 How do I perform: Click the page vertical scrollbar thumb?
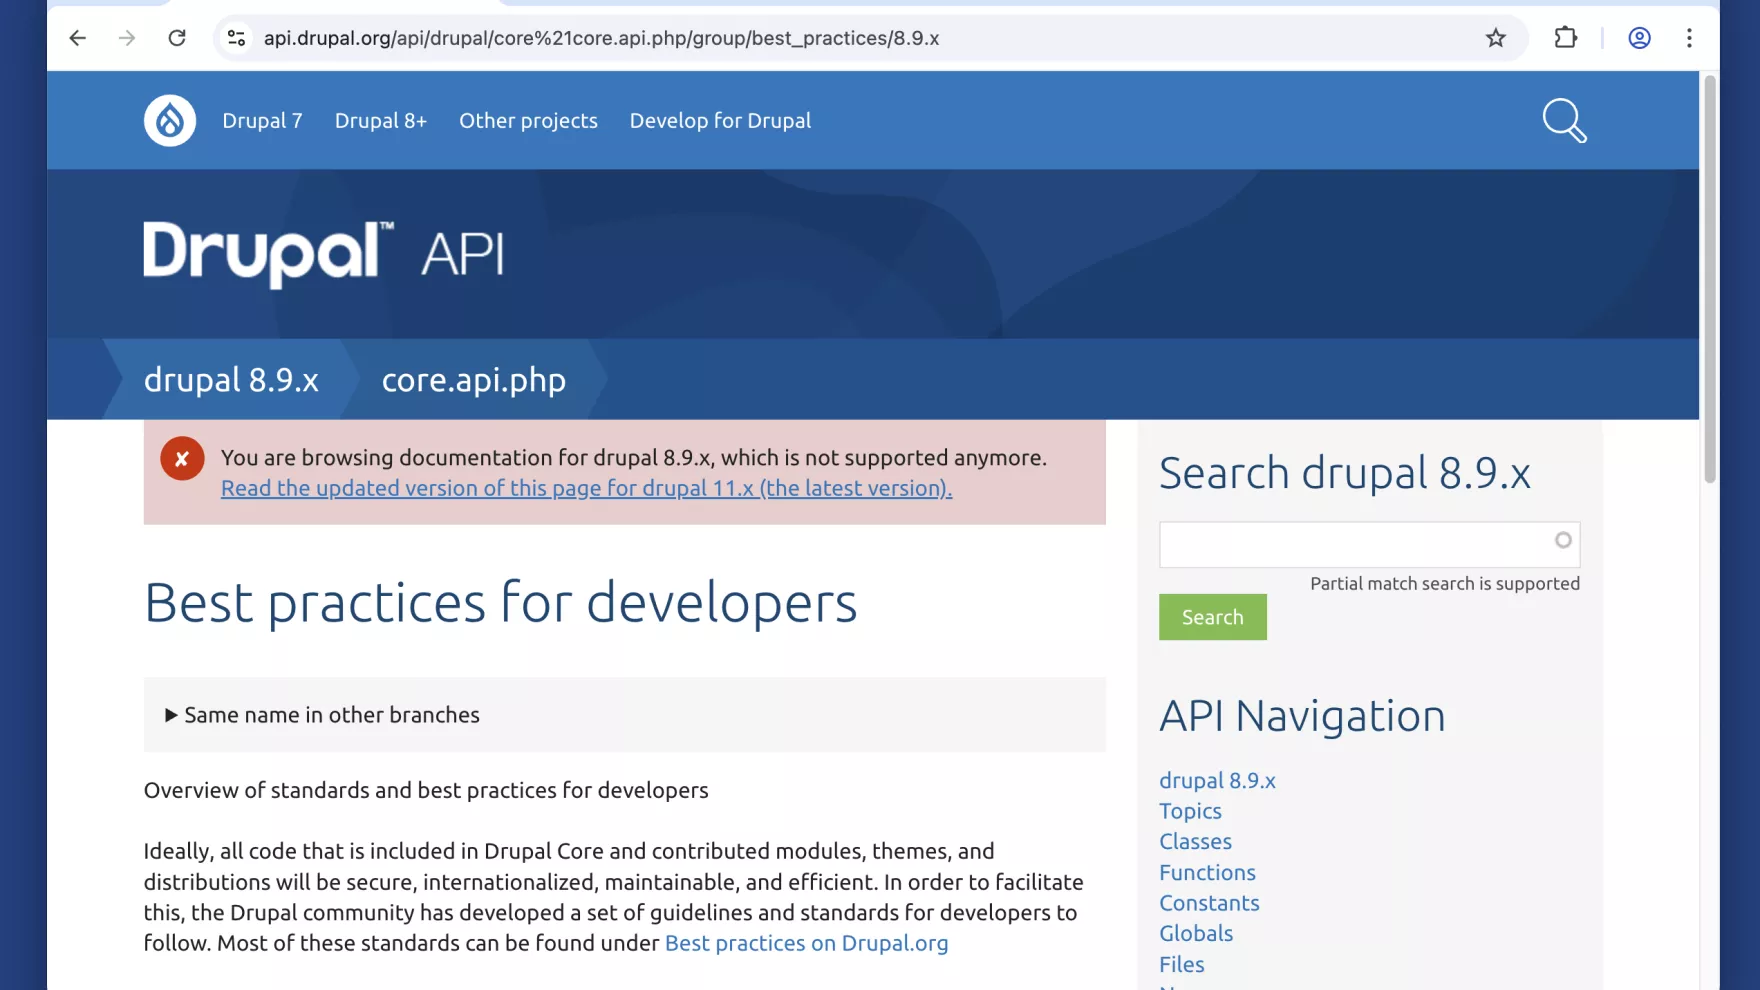point(1709,280)
